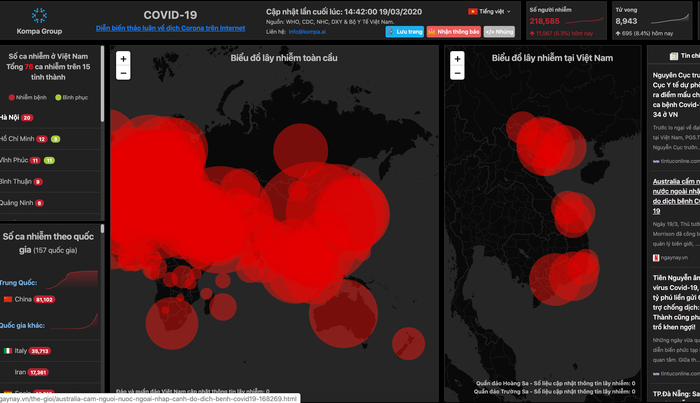Click the Trung Quốc trend chart
Viewport: 700px width, 403px height.
click(71, 279)
